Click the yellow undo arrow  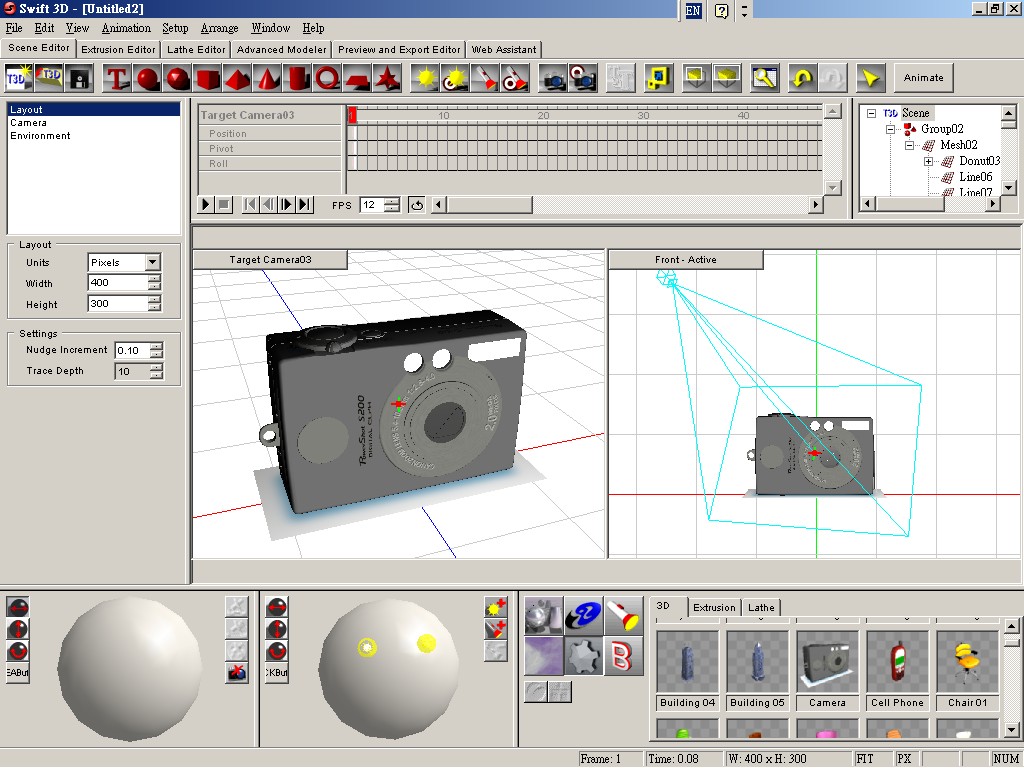click(x=803, y=78)
